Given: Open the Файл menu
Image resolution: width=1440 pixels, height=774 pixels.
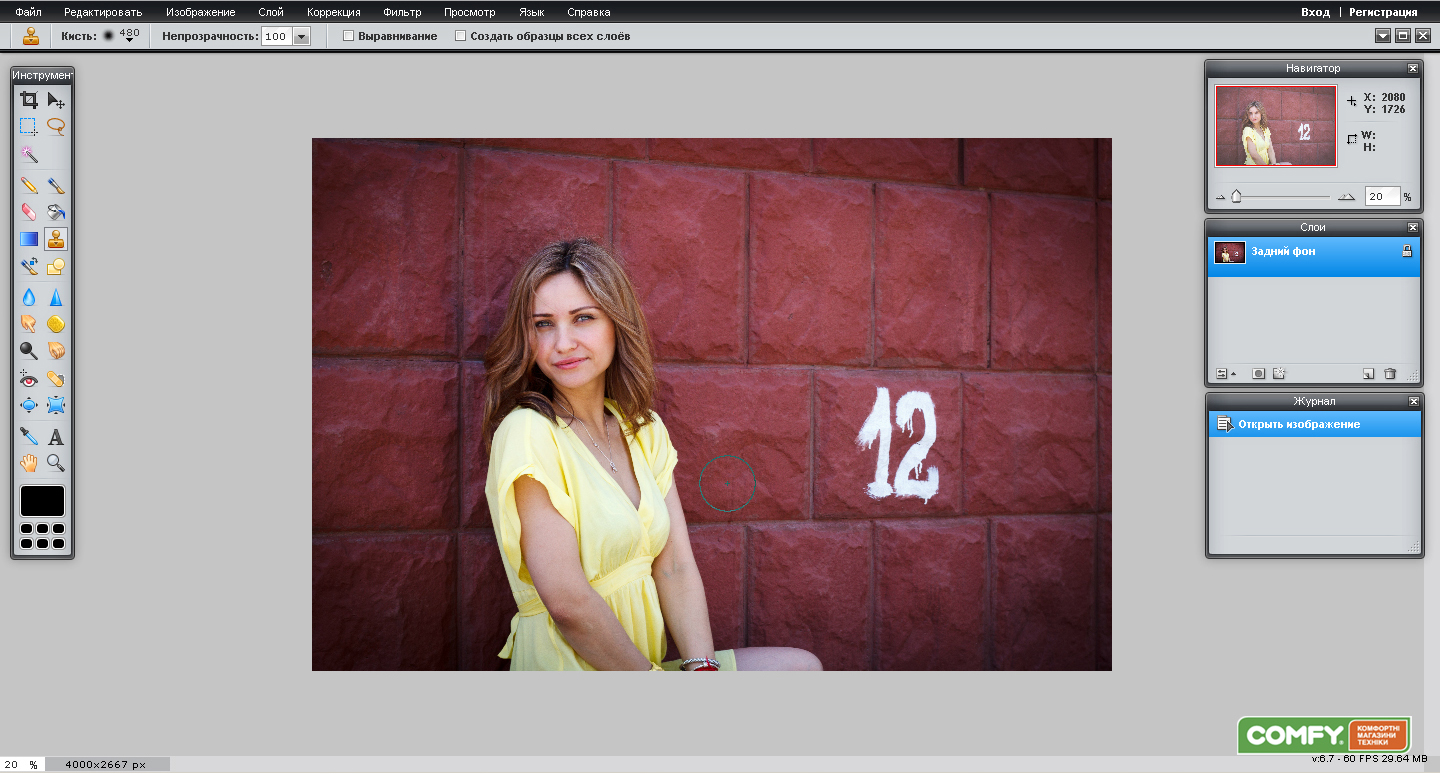Looking at the screenshot, I should (x=28, y=12).
